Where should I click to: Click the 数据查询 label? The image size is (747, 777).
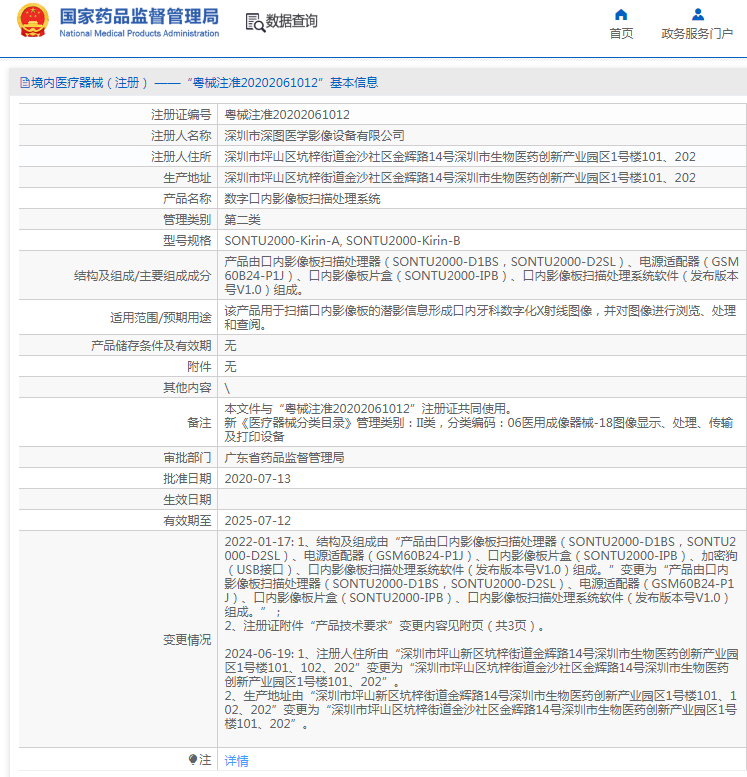pos(291,21)
